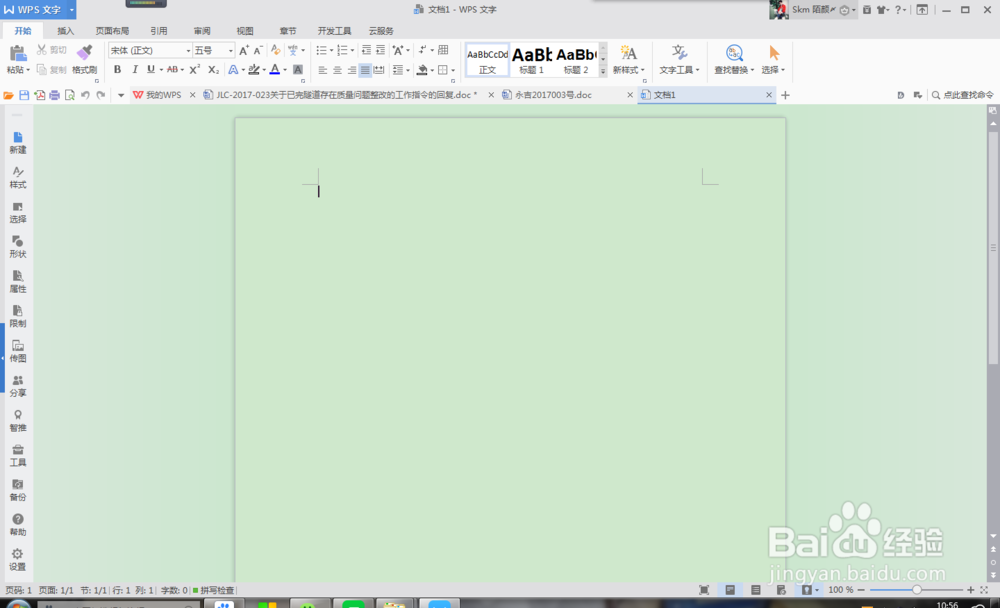Click the zoom slider handle
The width and height of the screenshot is (1000, 608).
pyautogui.click(x=916, y=590)
